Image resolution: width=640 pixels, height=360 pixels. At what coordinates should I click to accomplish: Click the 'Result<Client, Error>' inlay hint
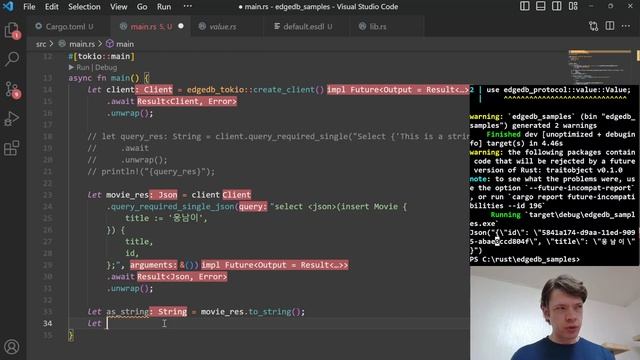coord(187,101)
